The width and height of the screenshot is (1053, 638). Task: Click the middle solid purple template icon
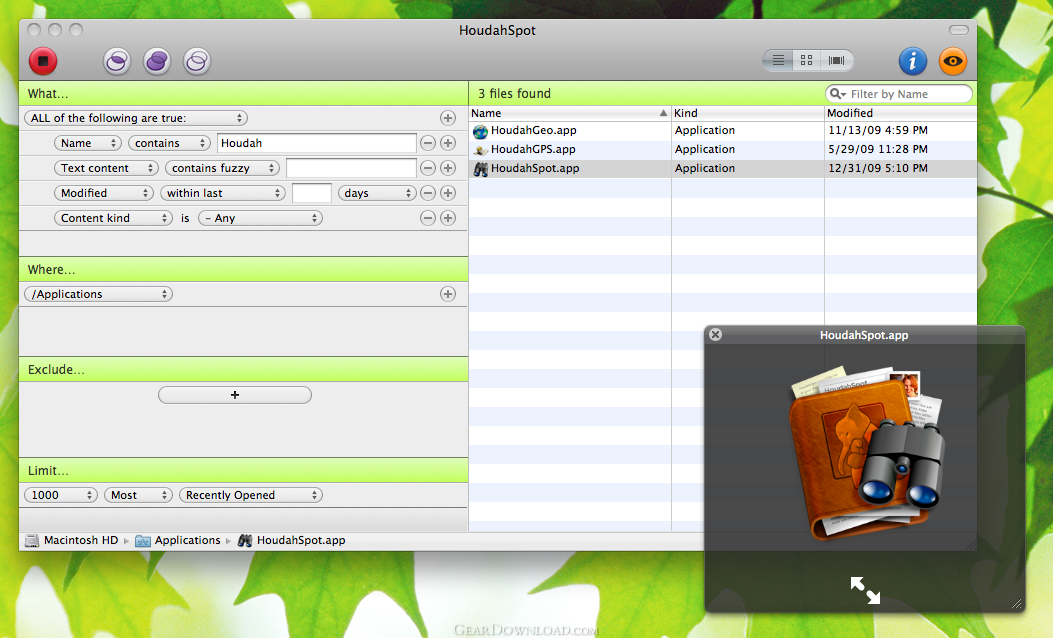[x=157, y=61]
